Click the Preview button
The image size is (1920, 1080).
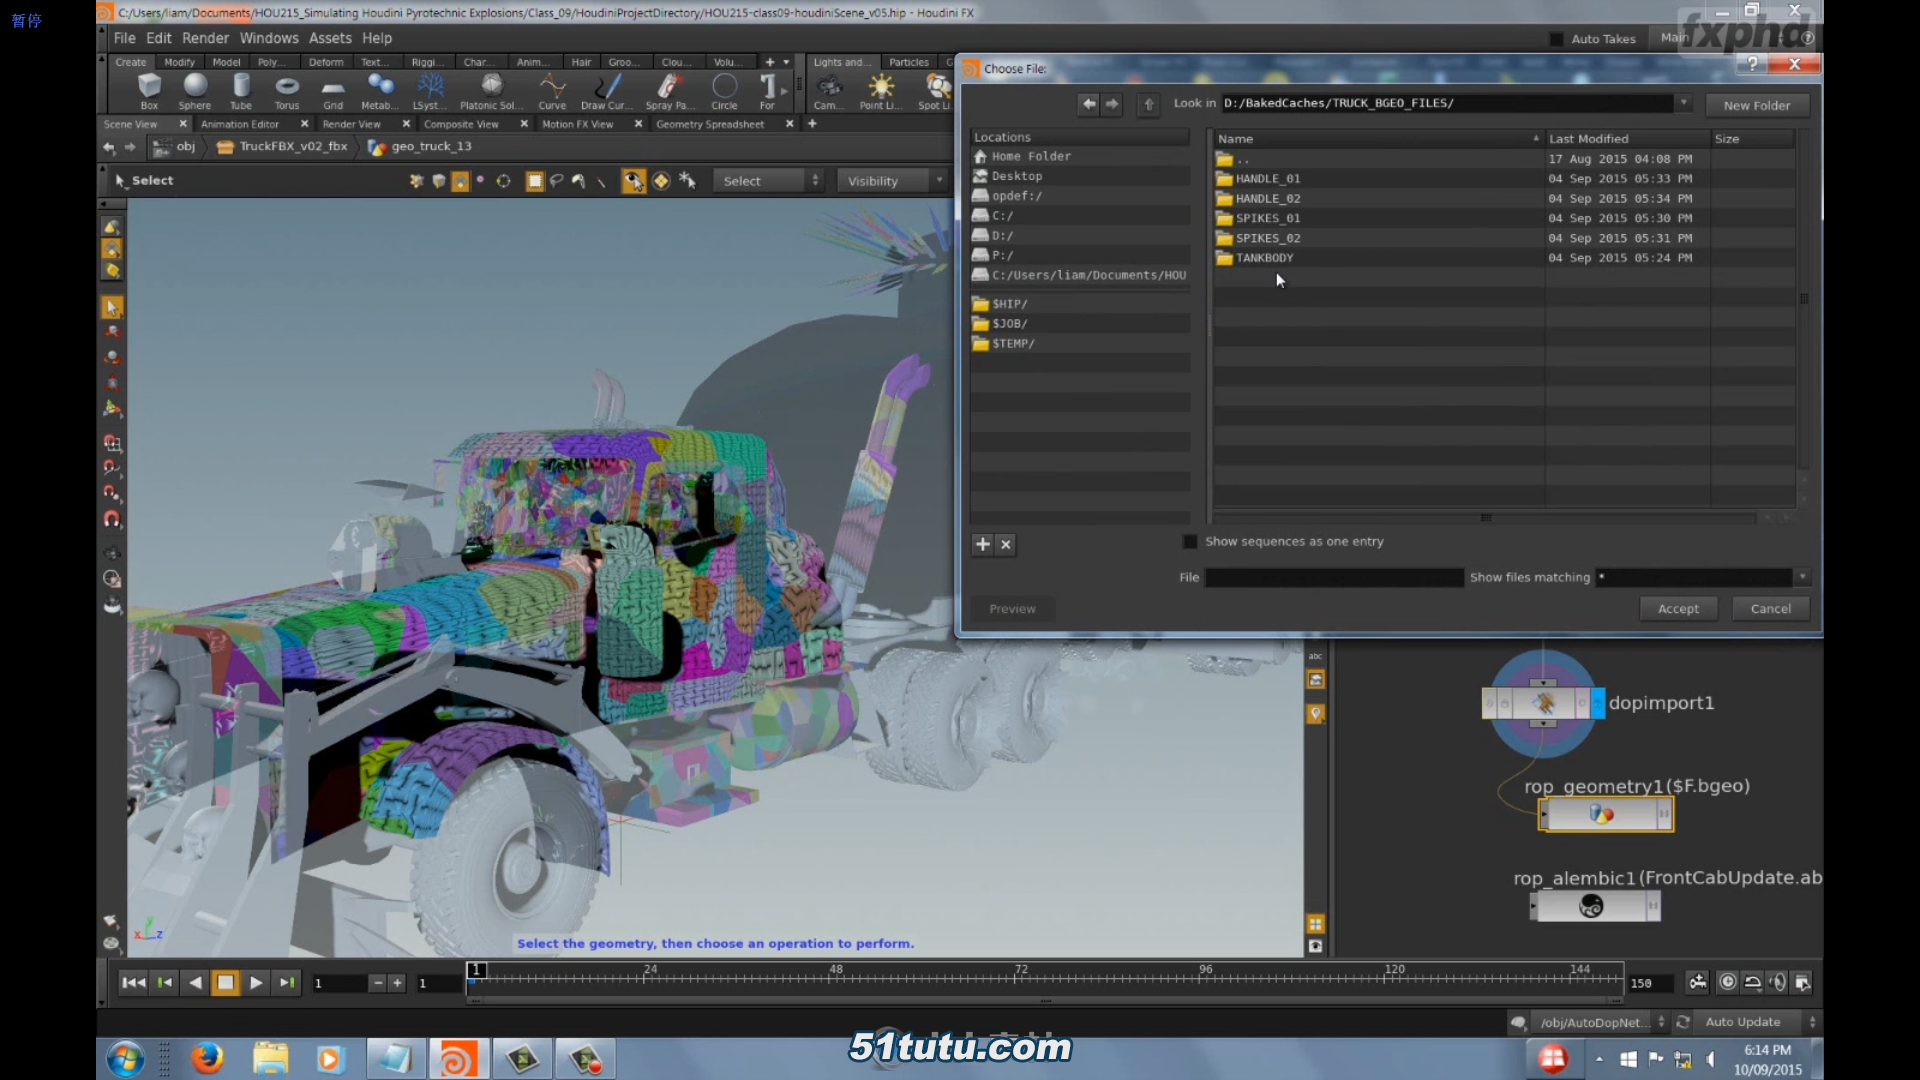click(1013, 608)
